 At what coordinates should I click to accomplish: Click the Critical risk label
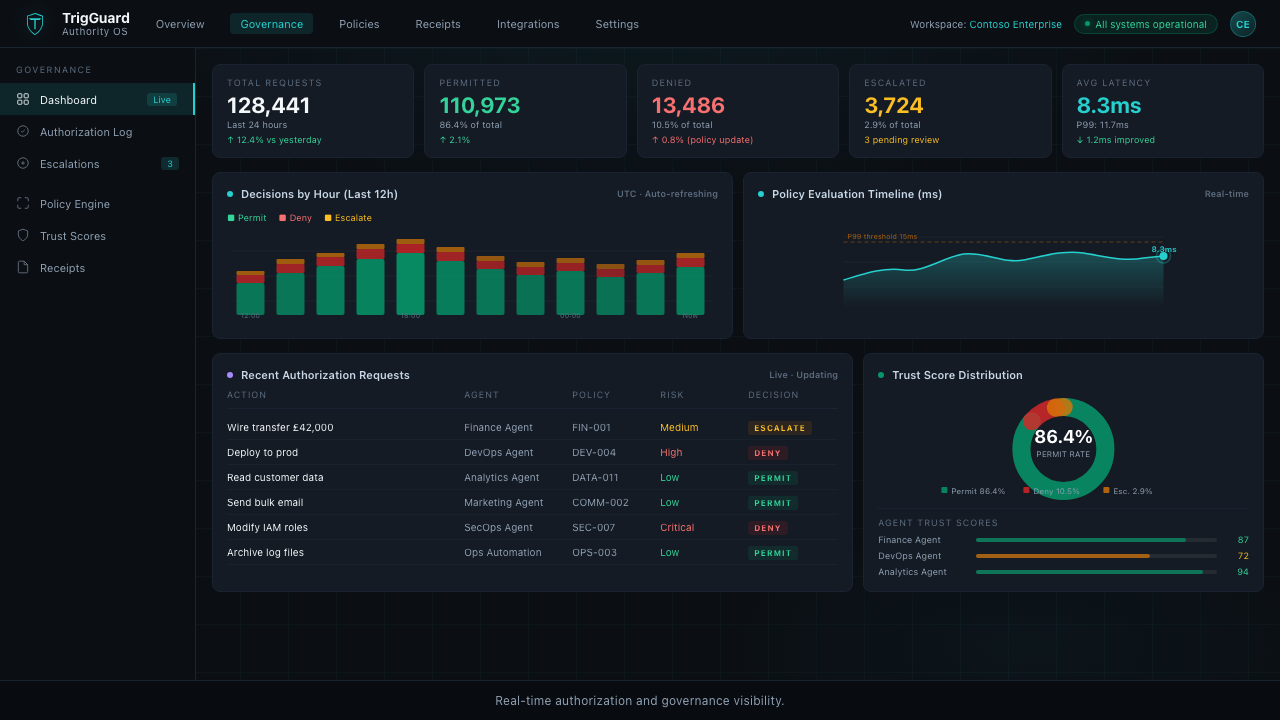pos(677,528)
